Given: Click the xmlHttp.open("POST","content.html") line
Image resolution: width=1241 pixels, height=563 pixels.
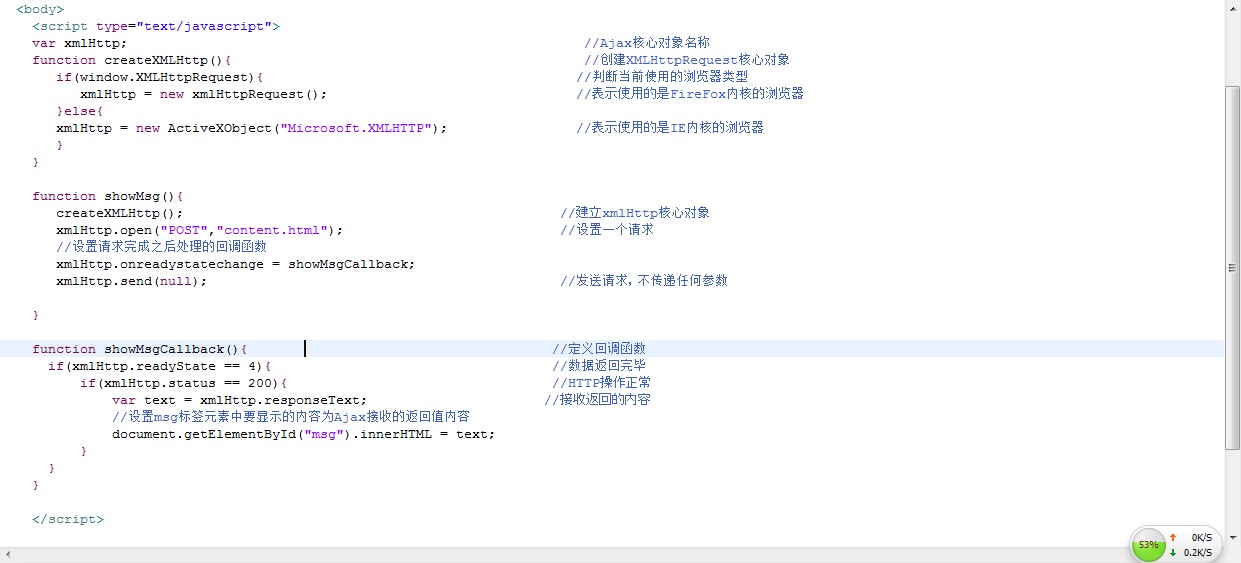Looking at the screenshot, I should pos(200,230).
